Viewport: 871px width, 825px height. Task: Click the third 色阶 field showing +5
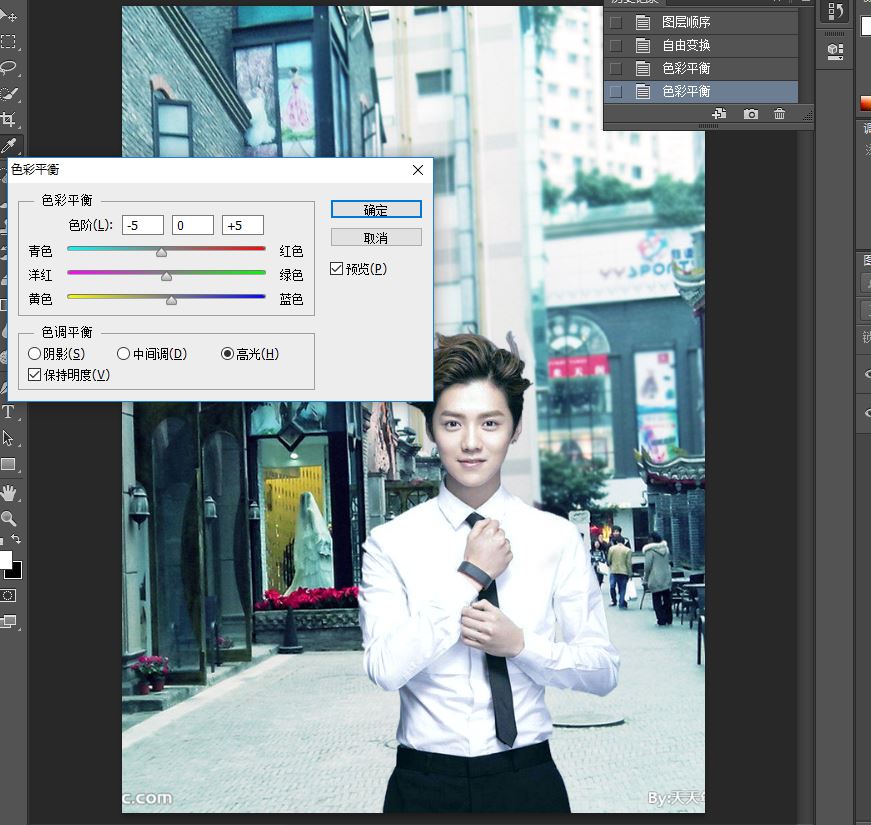243,226
